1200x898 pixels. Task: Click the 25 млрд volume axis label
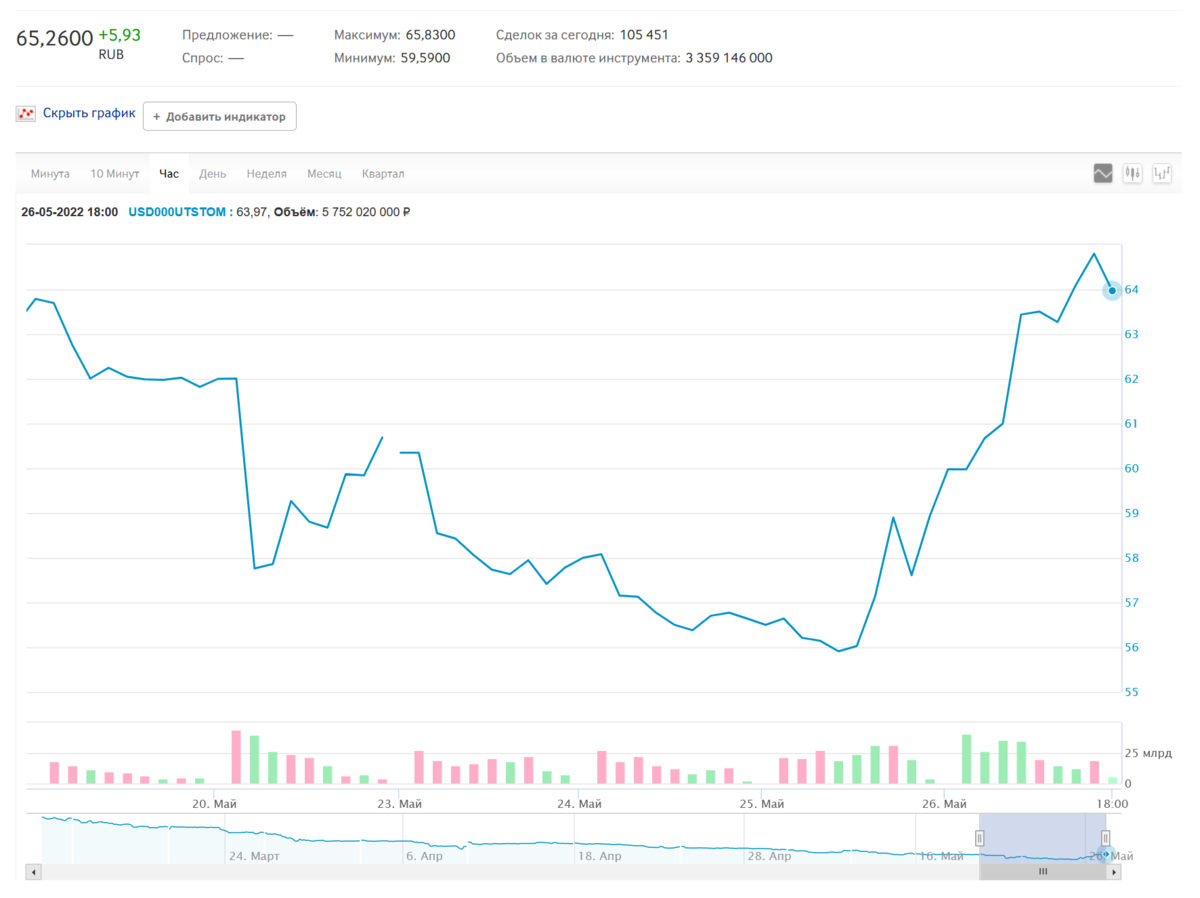pos(1148,753)
